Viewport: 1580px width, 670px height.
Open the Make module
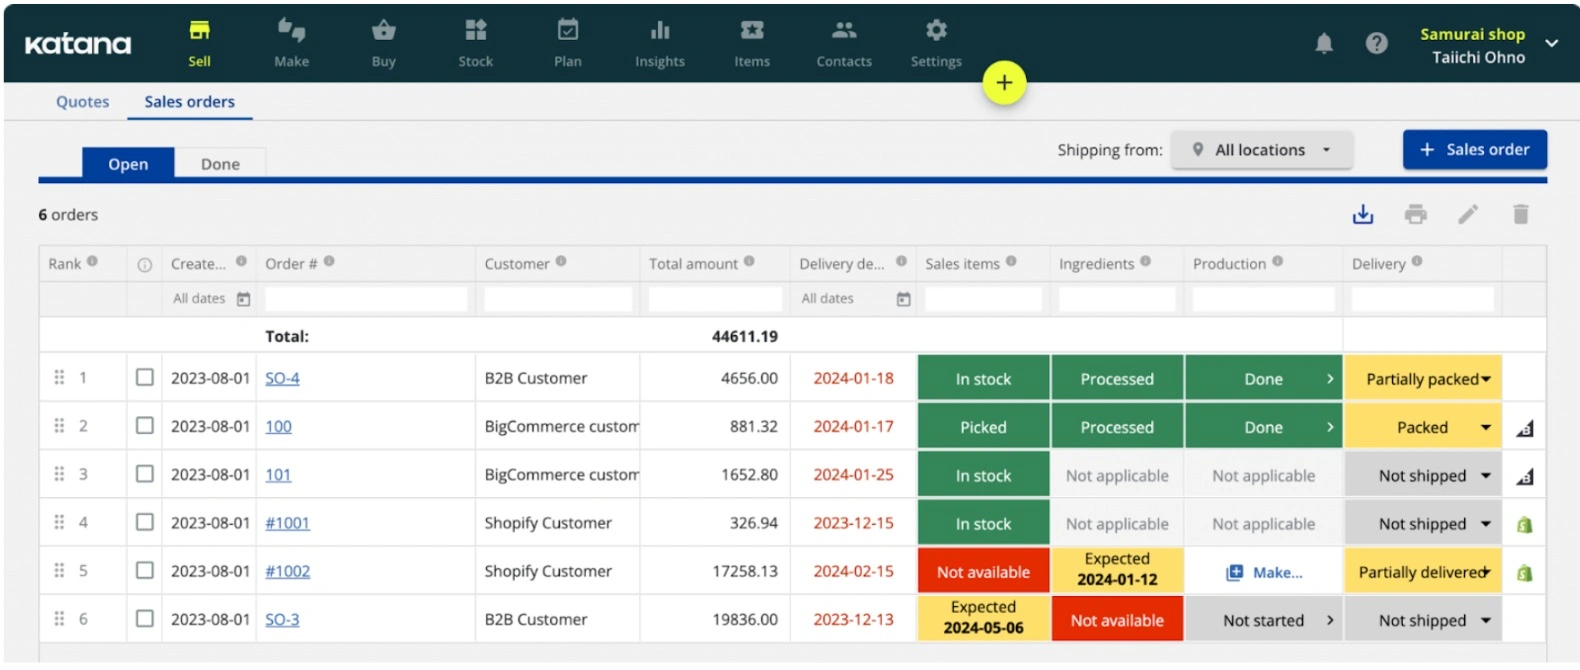pyautogui.click(x=291, y=44)
